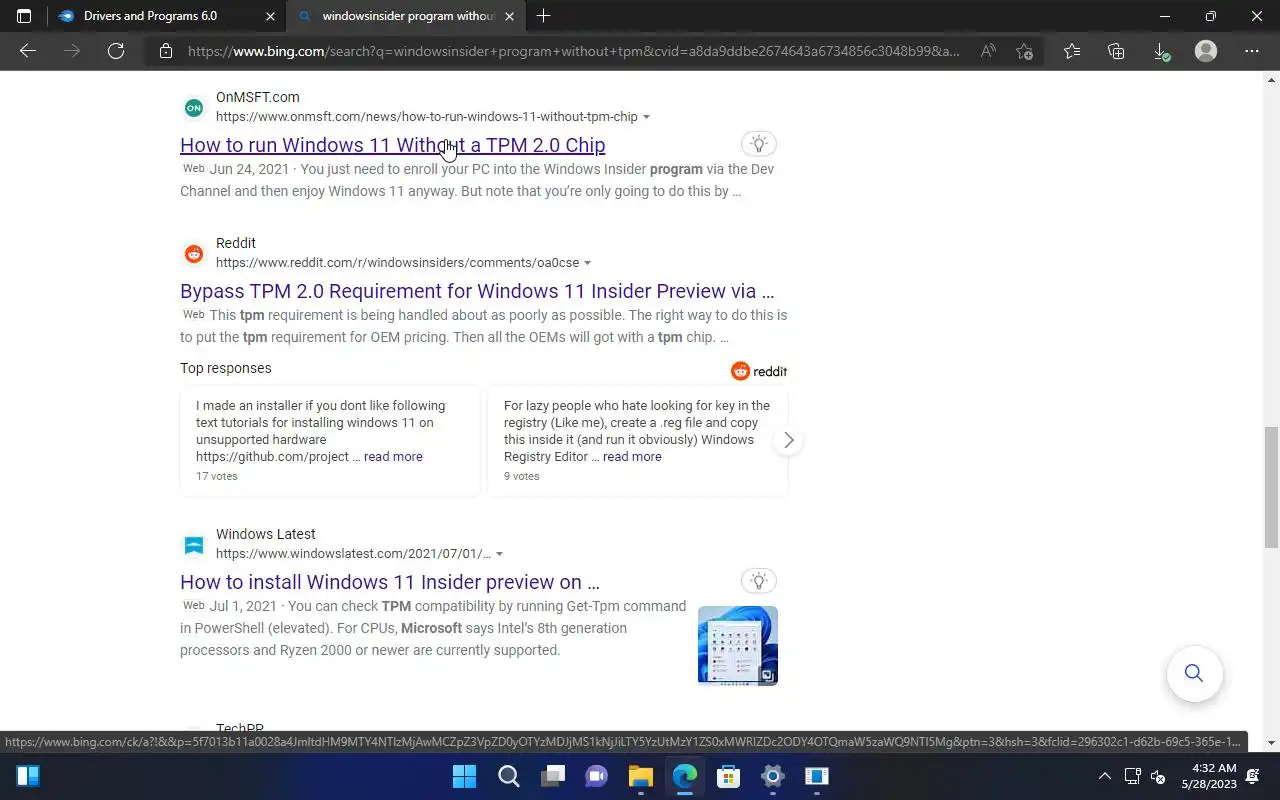Screen dimensions: 1280x800
Task: Open 'How to run Windows 11 Without a TPM 2.0 Chip'
Action: (392, 145)
